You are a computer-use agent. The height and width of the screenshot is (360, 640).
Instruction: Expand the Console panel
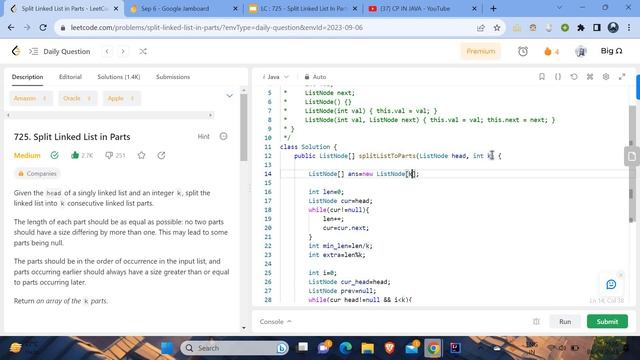pyautogui.click(x=276, y=322)
